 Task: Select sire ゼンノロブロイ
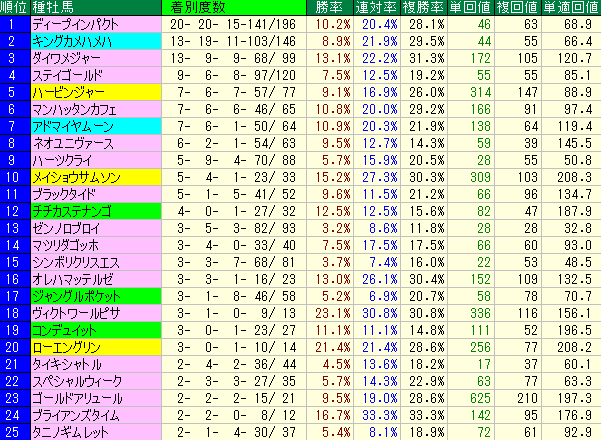(96, 228)
